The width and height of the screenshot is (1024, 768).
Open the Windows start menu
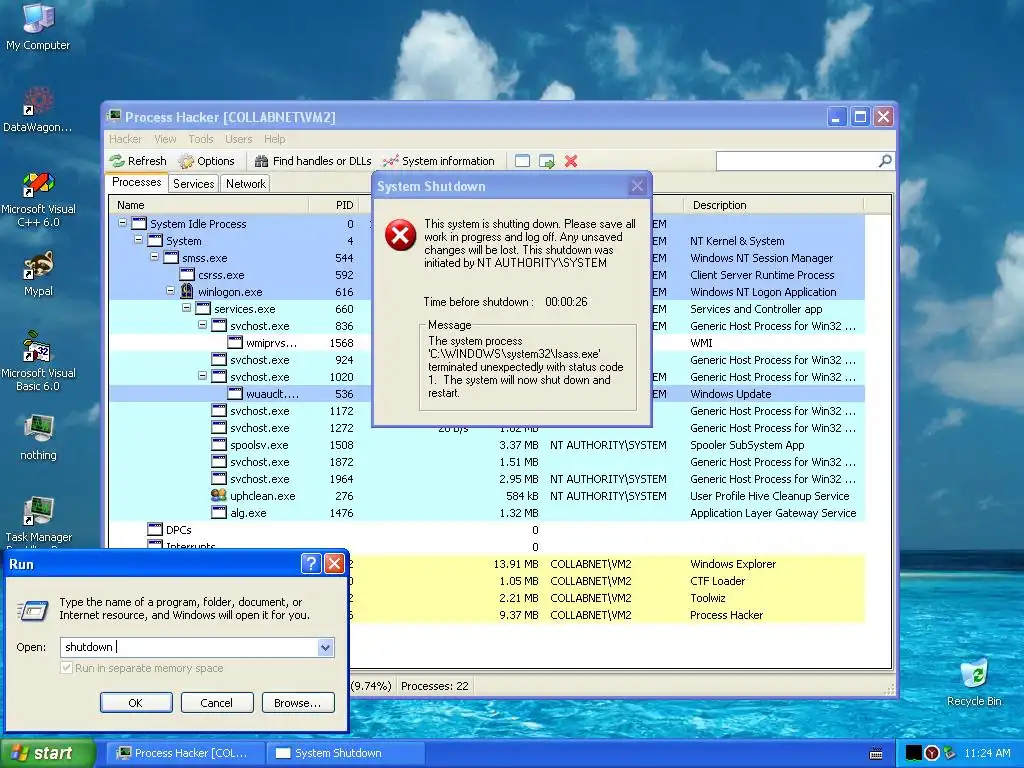[x=47, y=753]
